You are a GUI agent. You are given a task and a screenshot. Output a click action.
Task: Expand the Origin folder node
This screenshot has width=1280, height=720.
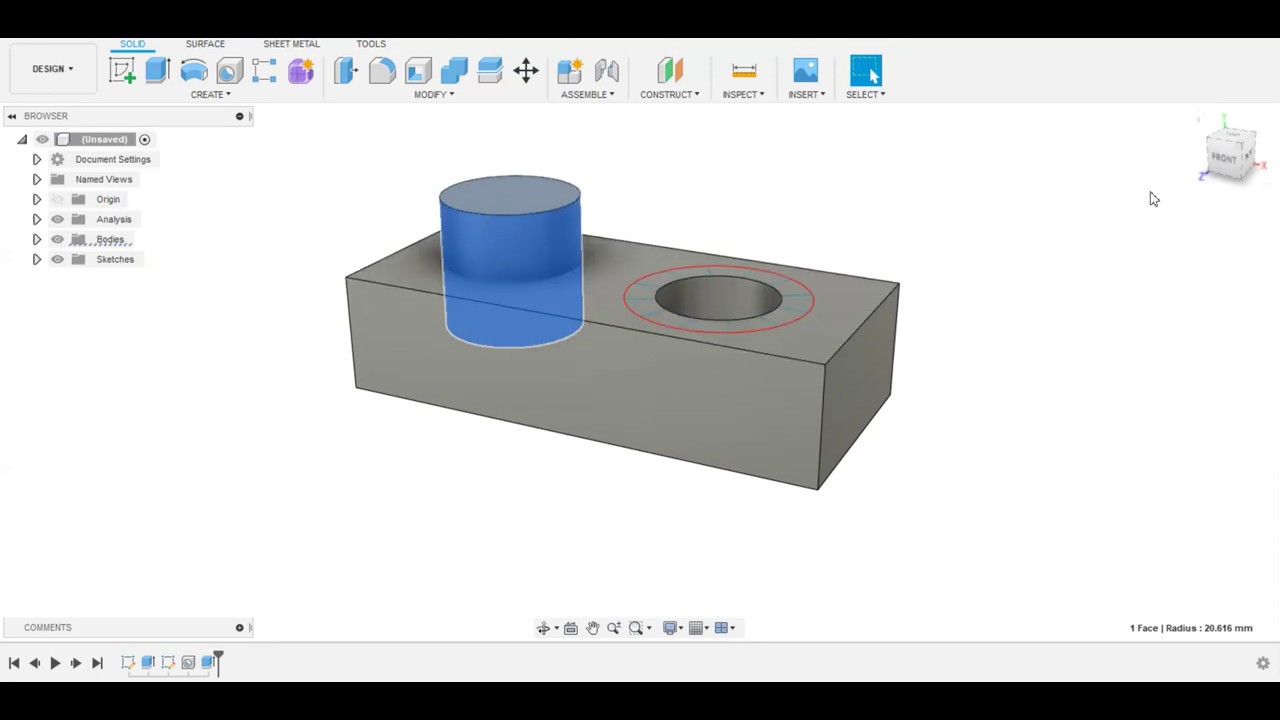(37, 199)
